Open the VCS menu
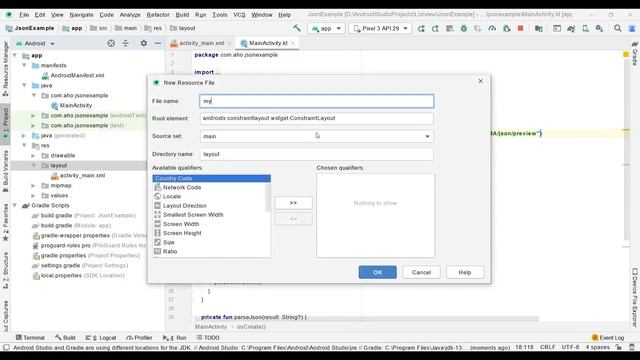Screen dimensions: 640x360 pos(239,15)
